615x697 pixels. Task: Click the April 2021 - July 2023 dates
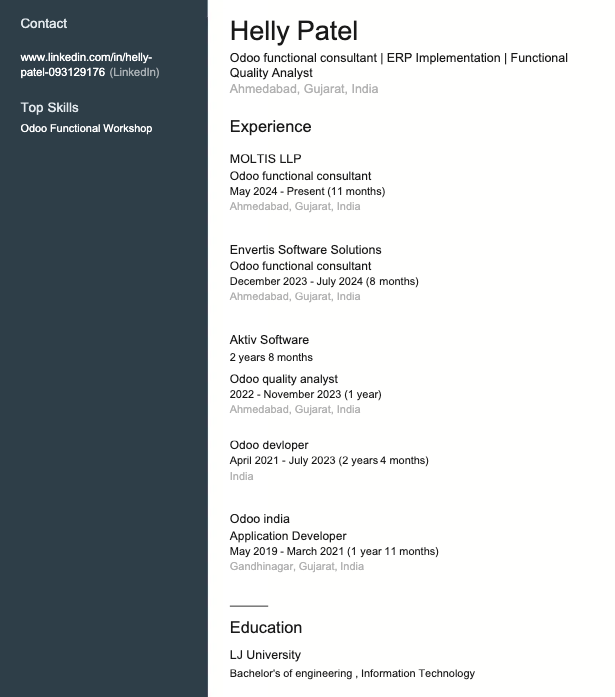coord(329,460)
